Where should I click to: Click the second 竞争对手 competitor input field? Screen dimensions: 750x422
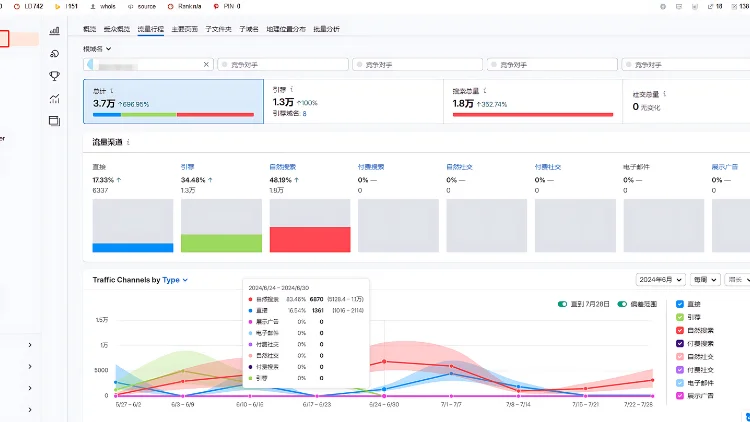point(418,64)
